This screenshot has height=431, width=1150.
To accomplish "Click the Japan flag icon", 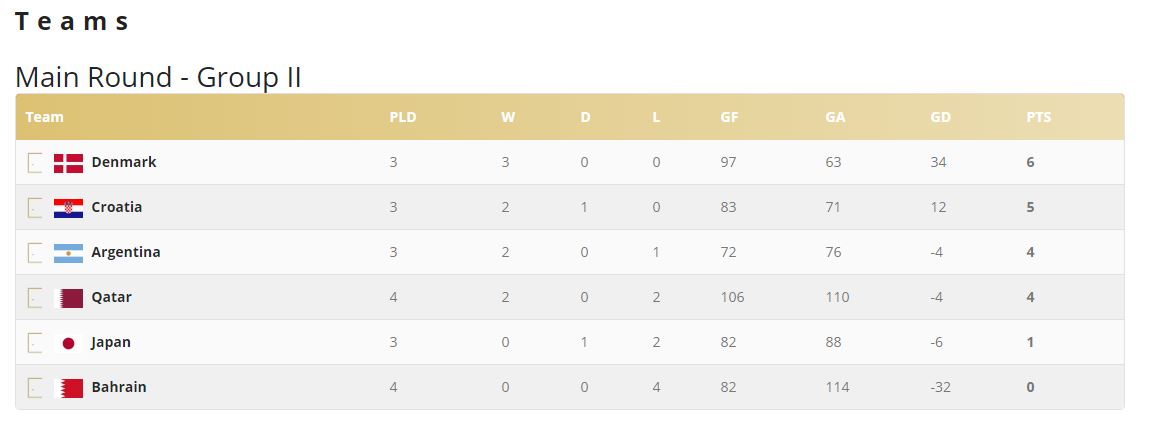I will point(68,343).
